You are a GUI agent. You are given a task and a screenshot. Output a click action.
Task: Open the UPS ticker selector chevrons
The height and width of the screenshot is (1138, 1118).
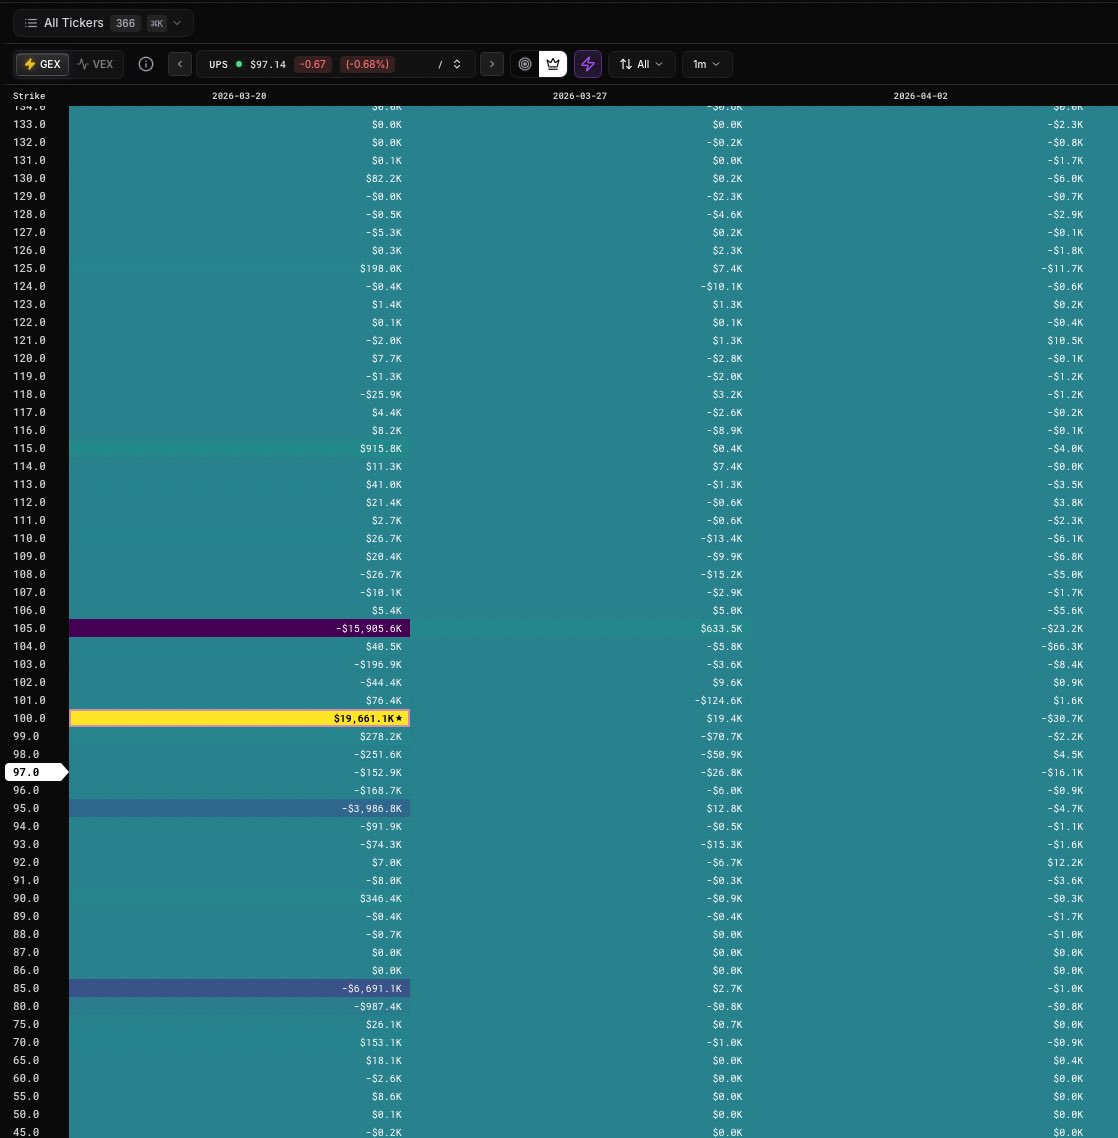[x=457, y=64]
